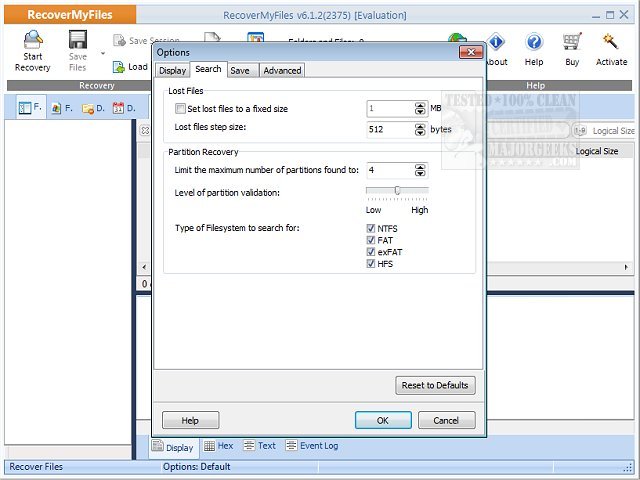
Task: Click Recover Files status bar text
Action: point(36,467)
